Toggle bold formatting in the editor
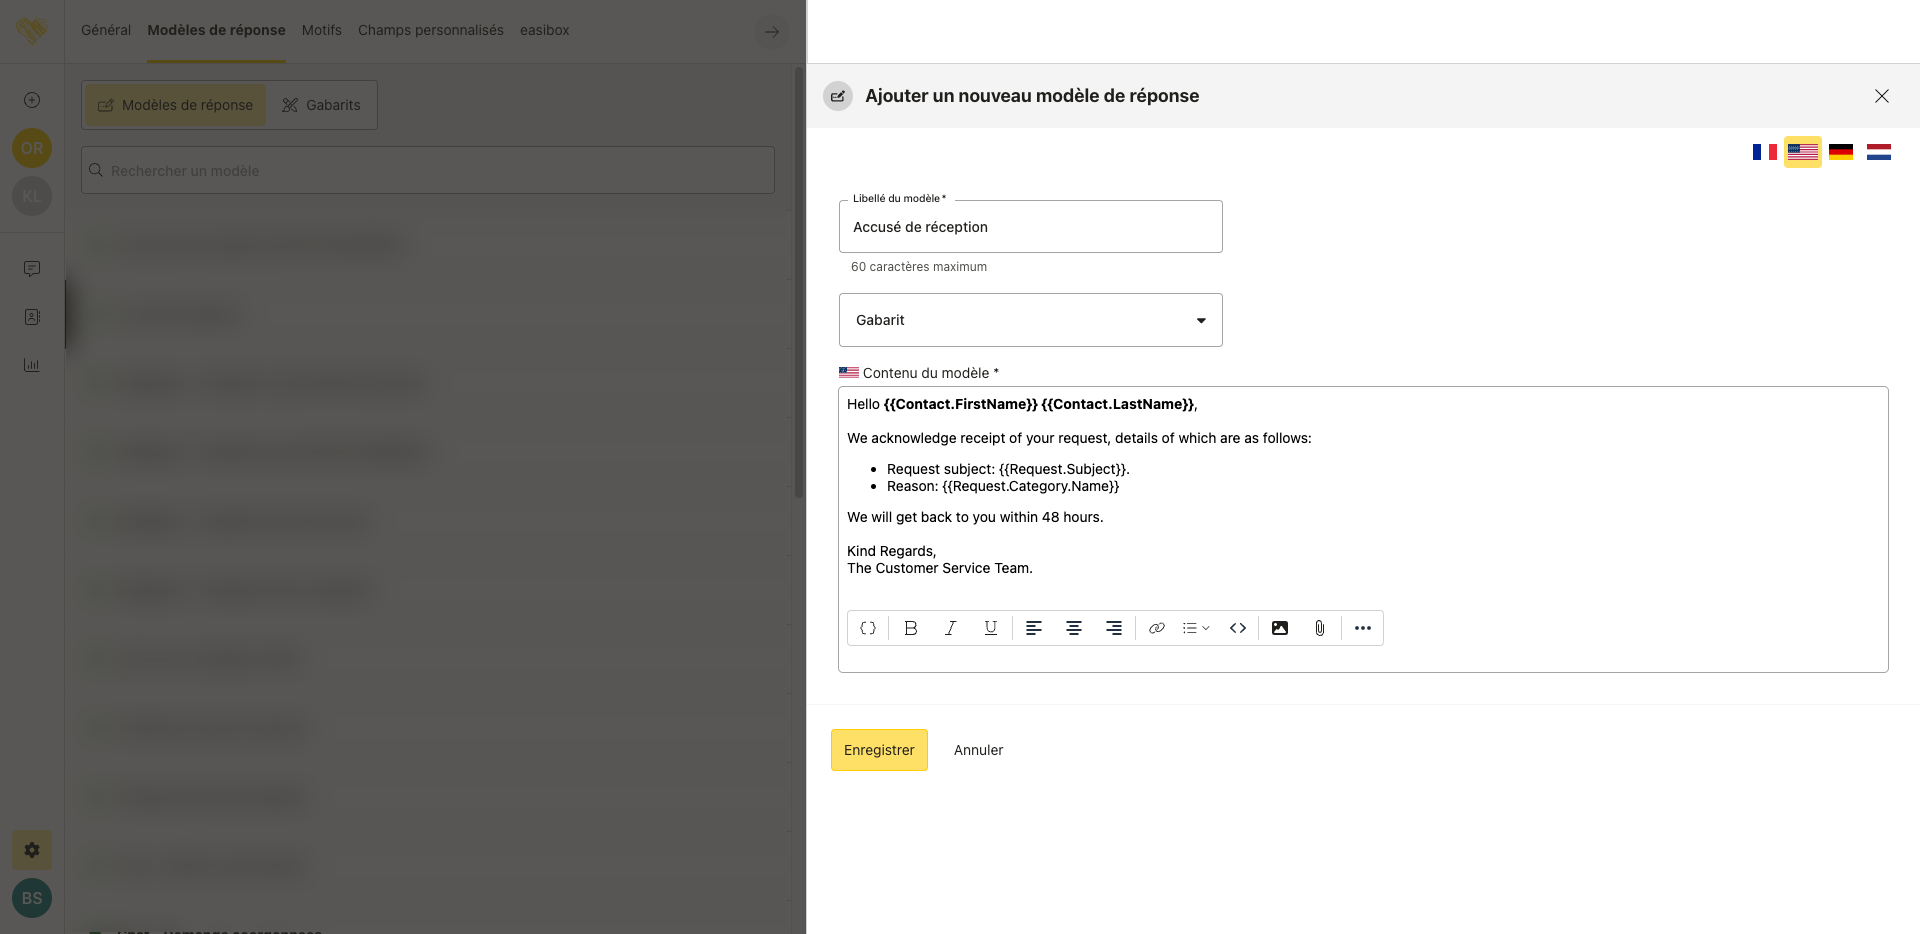Screen dimensions: 1920x934 click(910, 628)
